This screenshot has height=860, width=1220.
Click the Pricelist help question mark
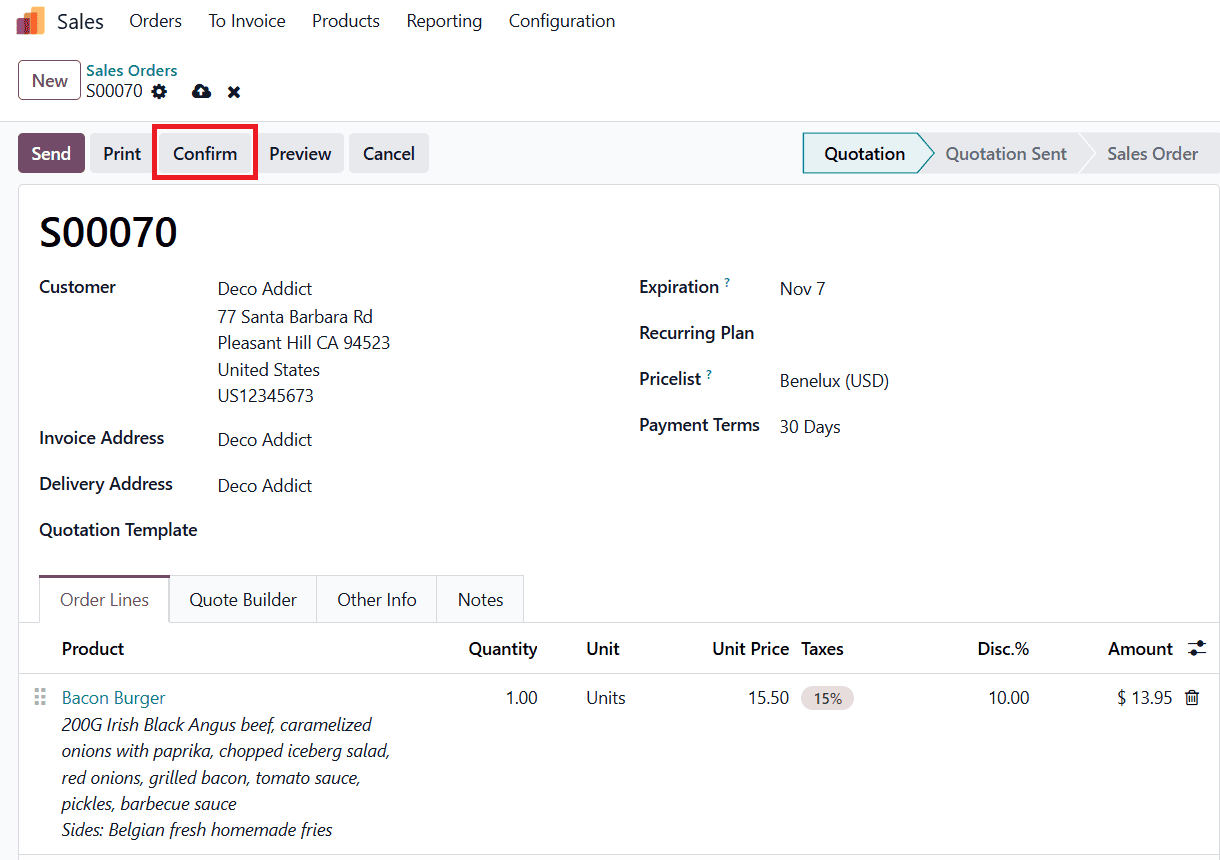(709, 375)
